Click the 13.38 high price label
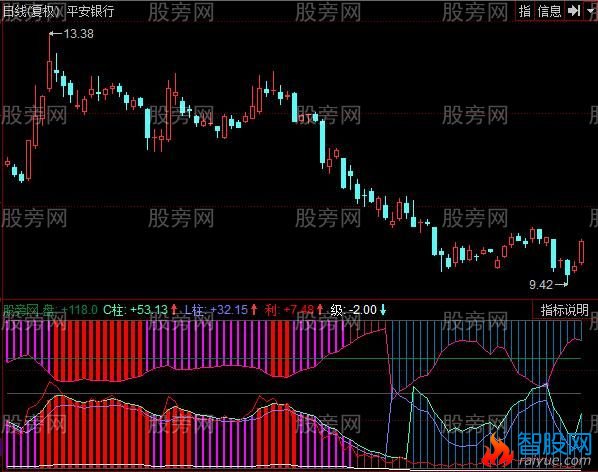598x472 pixels. click(x=79, y=34)
